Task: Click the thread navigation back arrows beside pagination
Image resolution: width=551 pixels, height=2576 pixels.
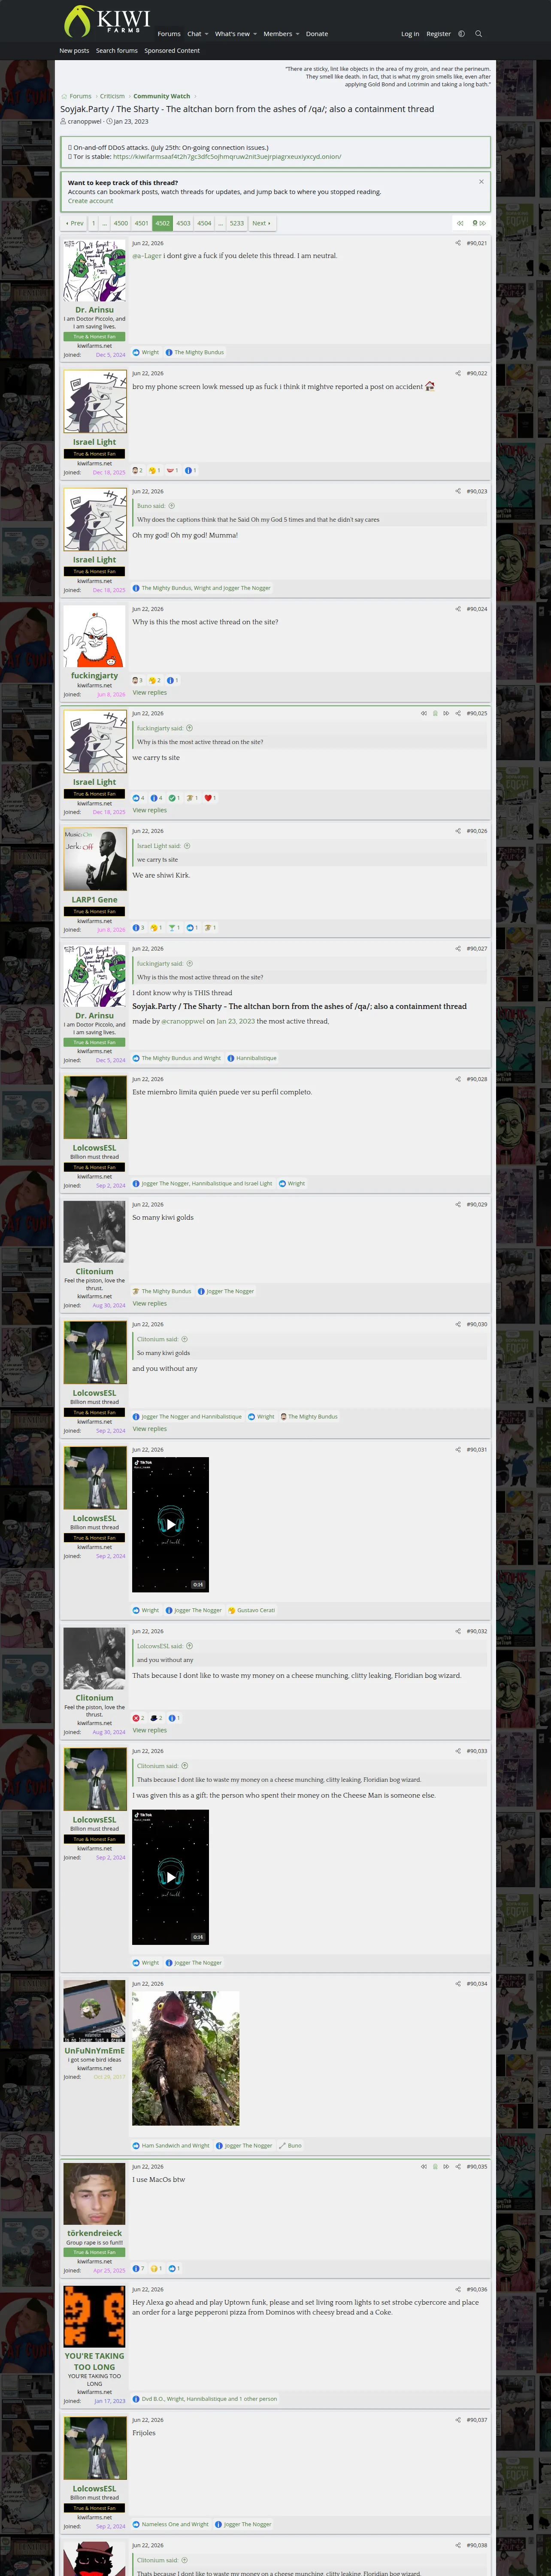Action: point(460,223)
